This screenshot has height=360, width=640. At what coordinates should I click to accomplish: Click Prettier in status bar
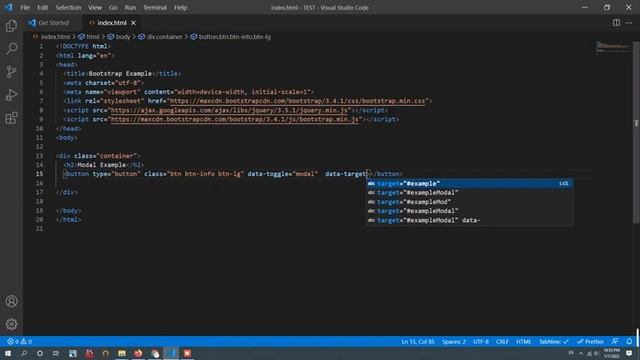[590, 342]
